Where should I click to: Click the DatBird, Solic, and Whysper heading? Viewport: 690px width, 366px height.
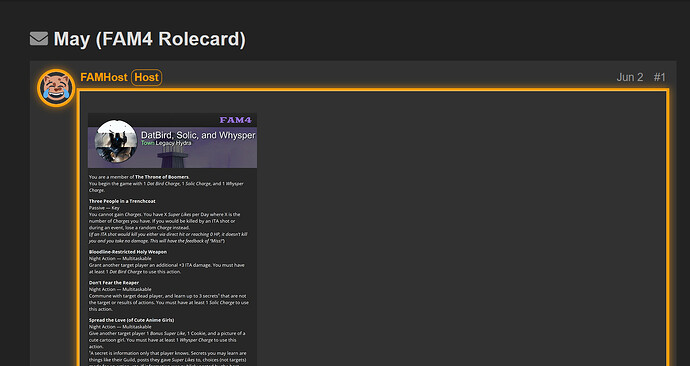[x=198, y=135]
